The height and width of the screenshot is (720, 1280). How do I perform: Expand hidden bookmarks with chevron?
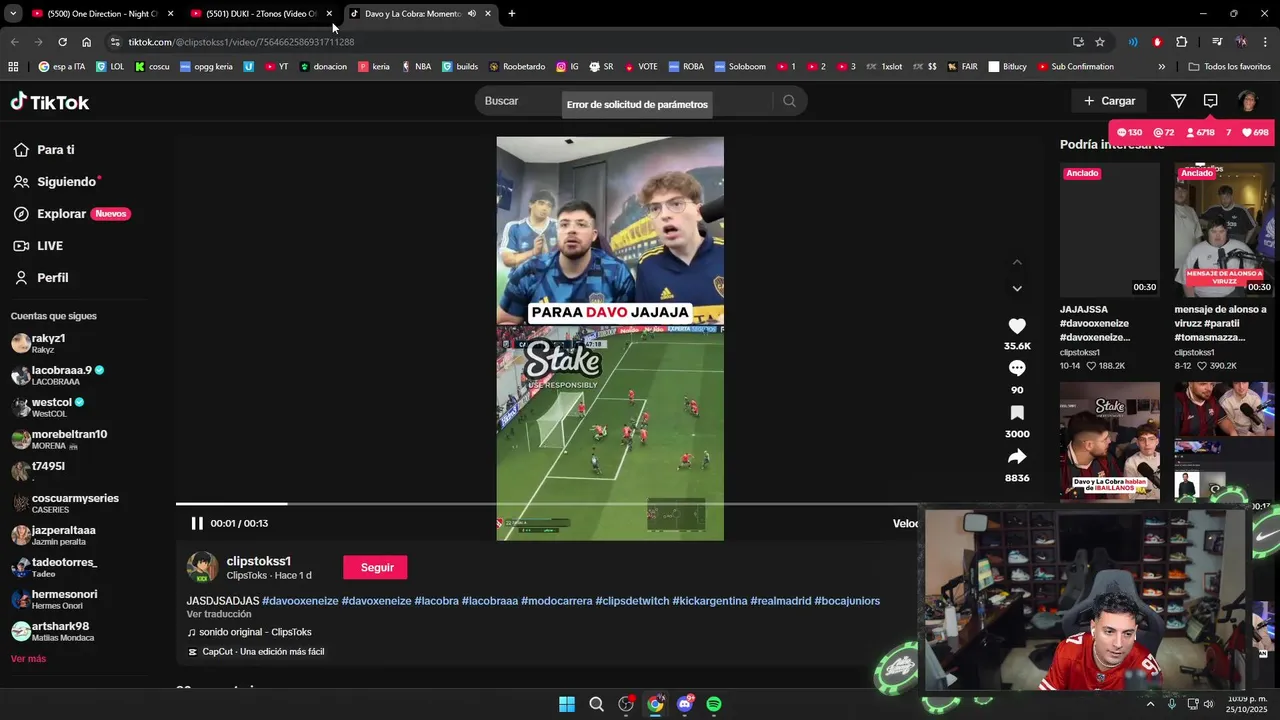click(1161, 67)
